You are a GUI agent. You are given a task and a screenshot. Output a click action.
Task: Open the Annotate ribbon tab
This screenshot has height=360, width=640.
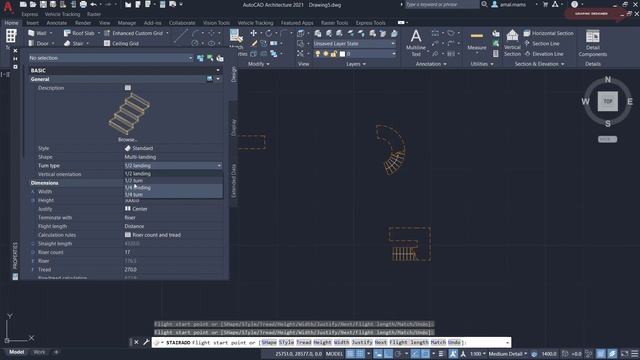pos(57,23)
